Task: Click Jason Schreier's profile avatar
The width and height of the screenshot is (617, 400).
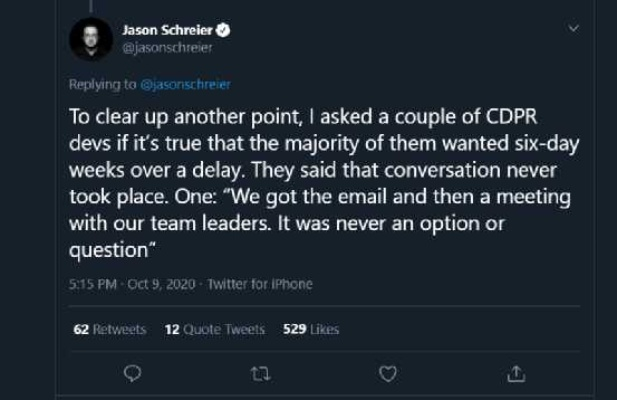Action: point(90,38)
